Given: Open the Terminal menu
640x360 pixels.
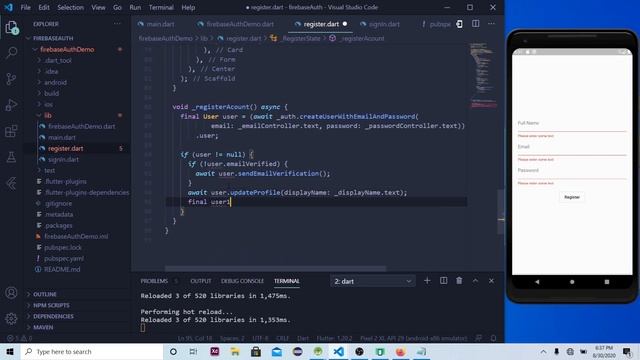Looking at the screenshot, I should click(x=161, y=7).
